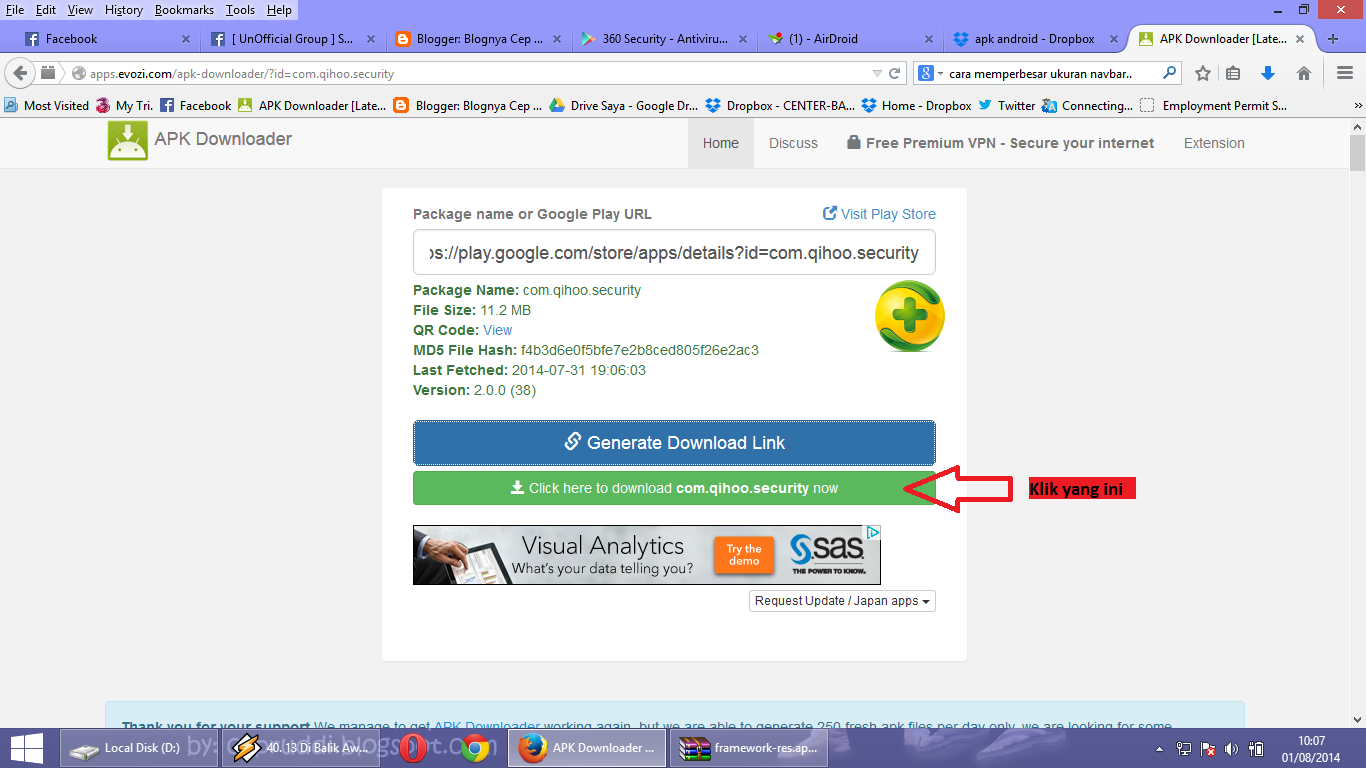Open Most Visited bookmark folder
Screen dimensions: 1366x768
[x=46, y=105]
